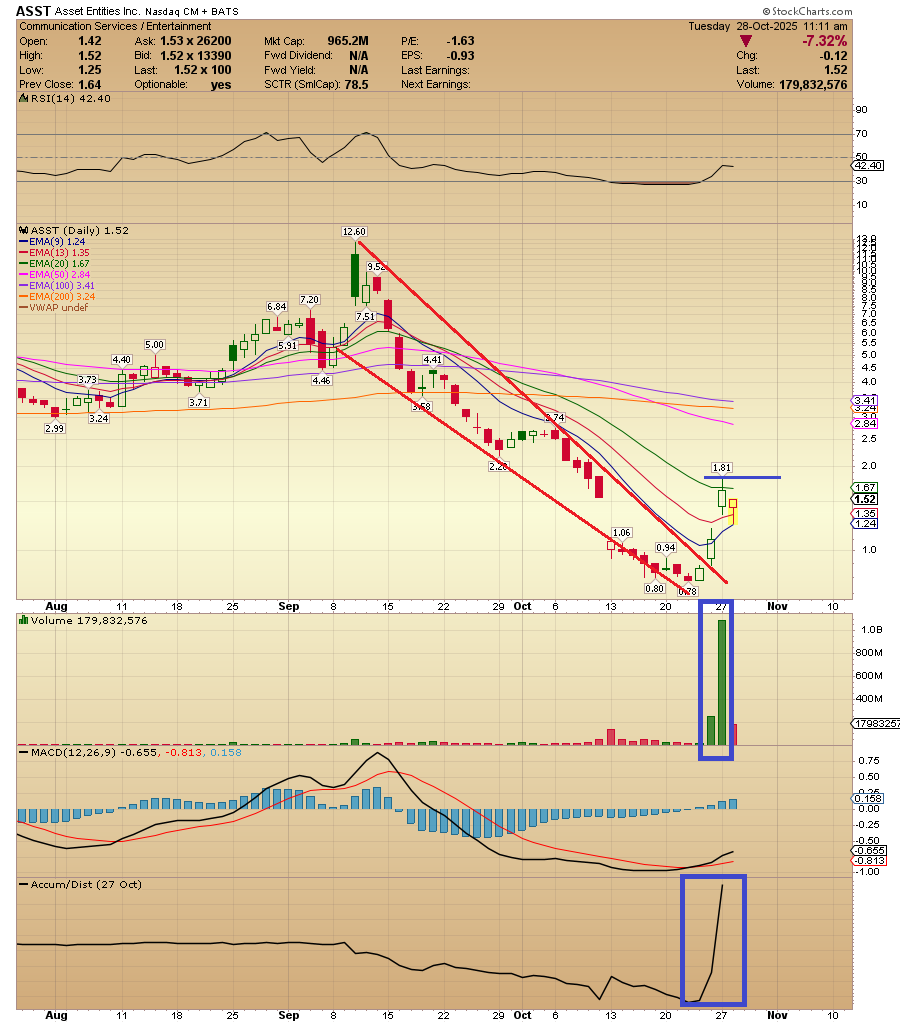Click the Prev Close value 1.64
Screen dimensions: 900x1023
(89, 84)
